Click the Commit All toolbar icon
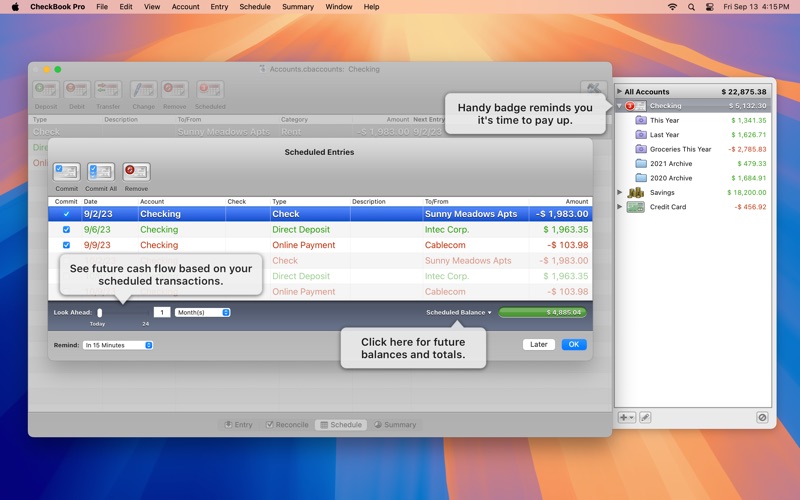Screen dimensions: 800x500 [101, 172]
